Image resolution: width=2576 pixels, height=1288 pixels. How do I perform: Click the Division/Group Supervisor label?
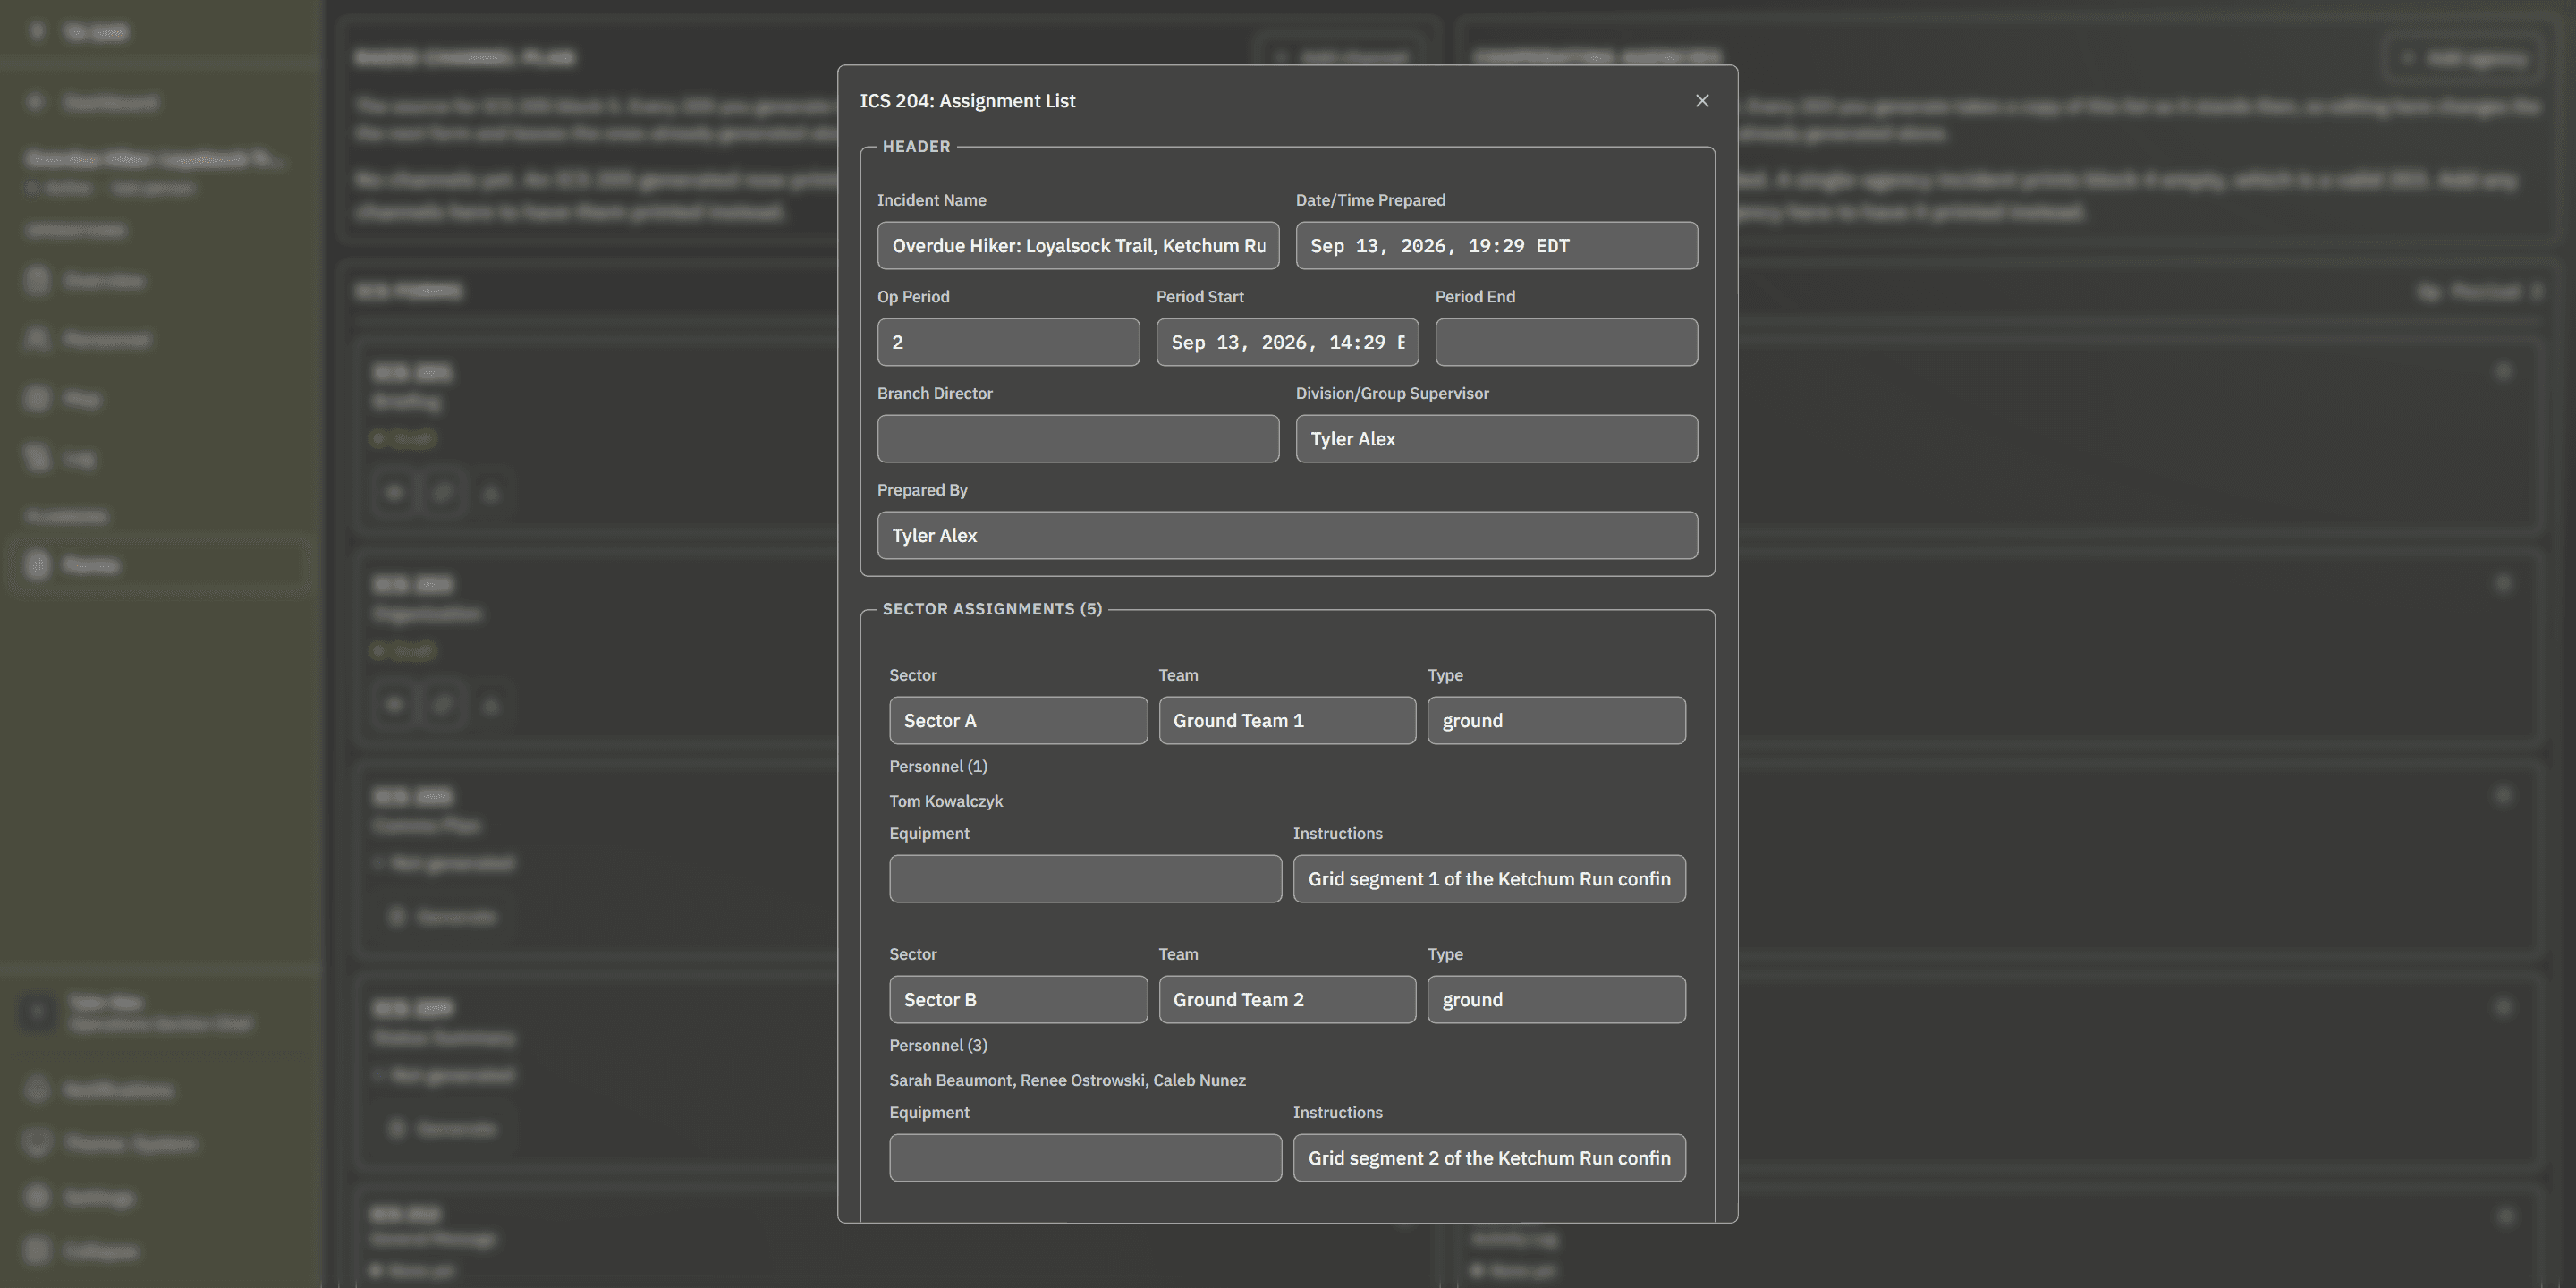pyautogui.click(x=1392, y=393)
